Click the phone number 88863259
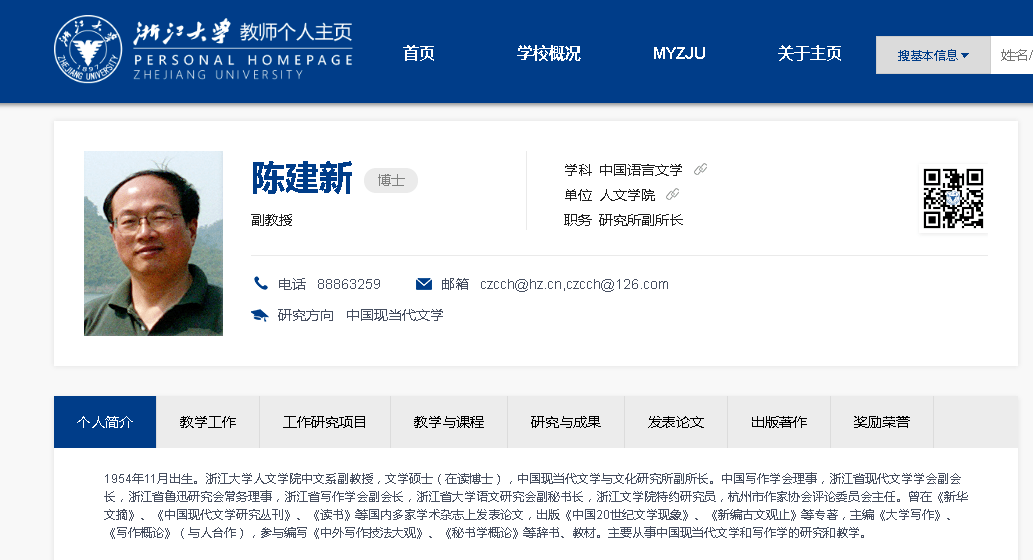Image resolution: width=1033 pixels, height=560 pixels. [349, 284]
